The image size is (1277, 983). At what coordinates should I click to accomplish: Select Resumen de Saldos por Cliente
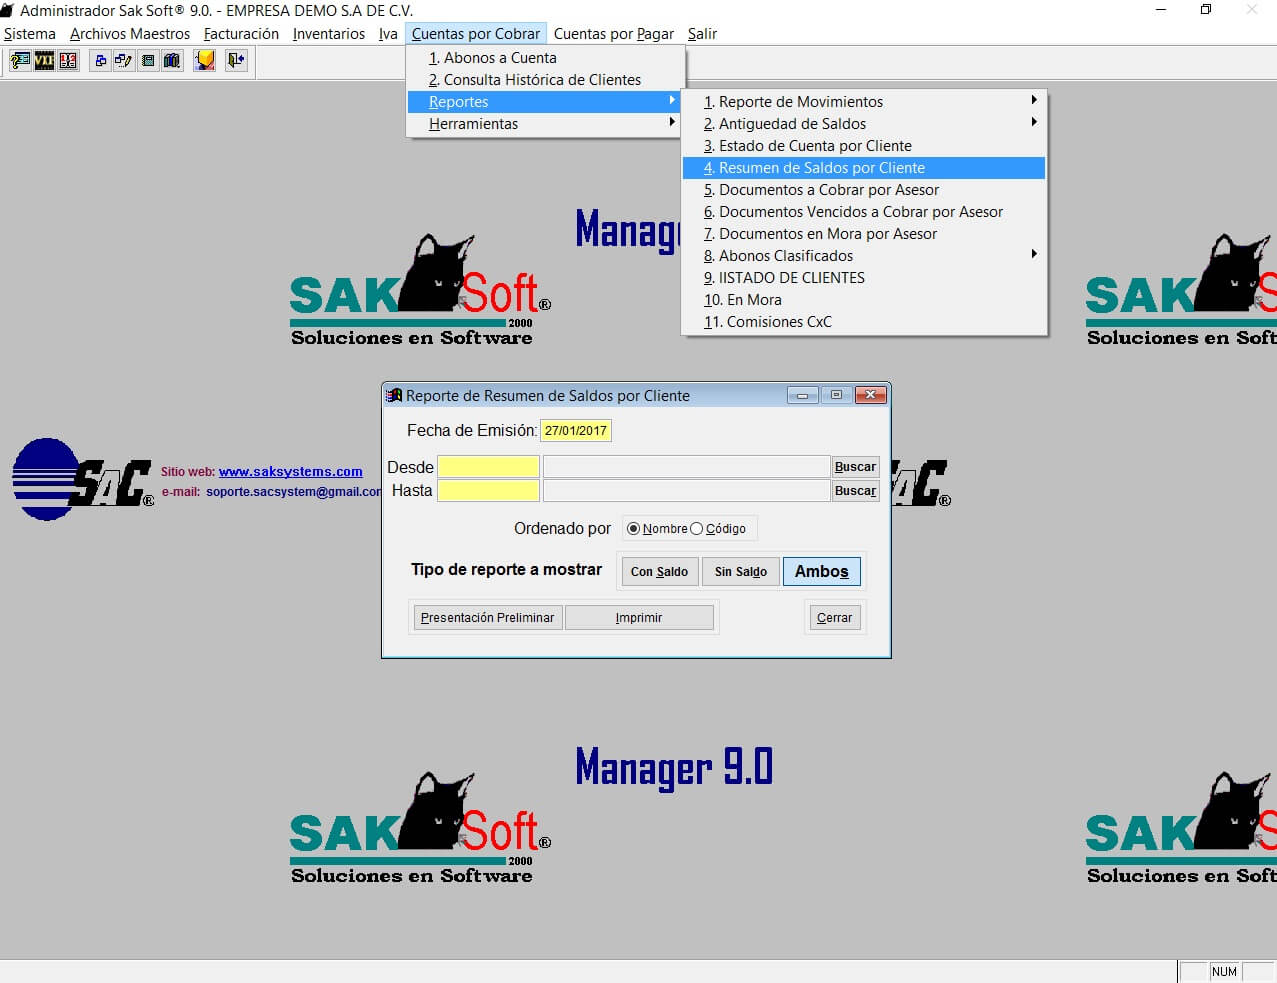(864, 168)
